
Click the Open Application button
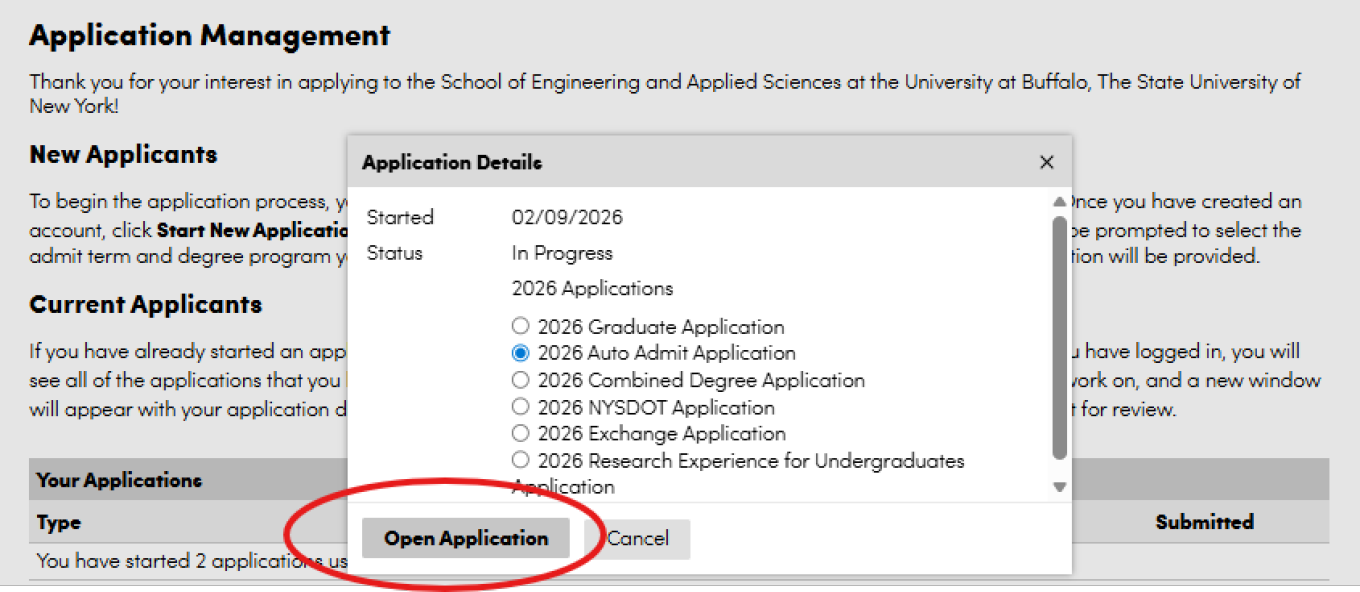[466, 538]
